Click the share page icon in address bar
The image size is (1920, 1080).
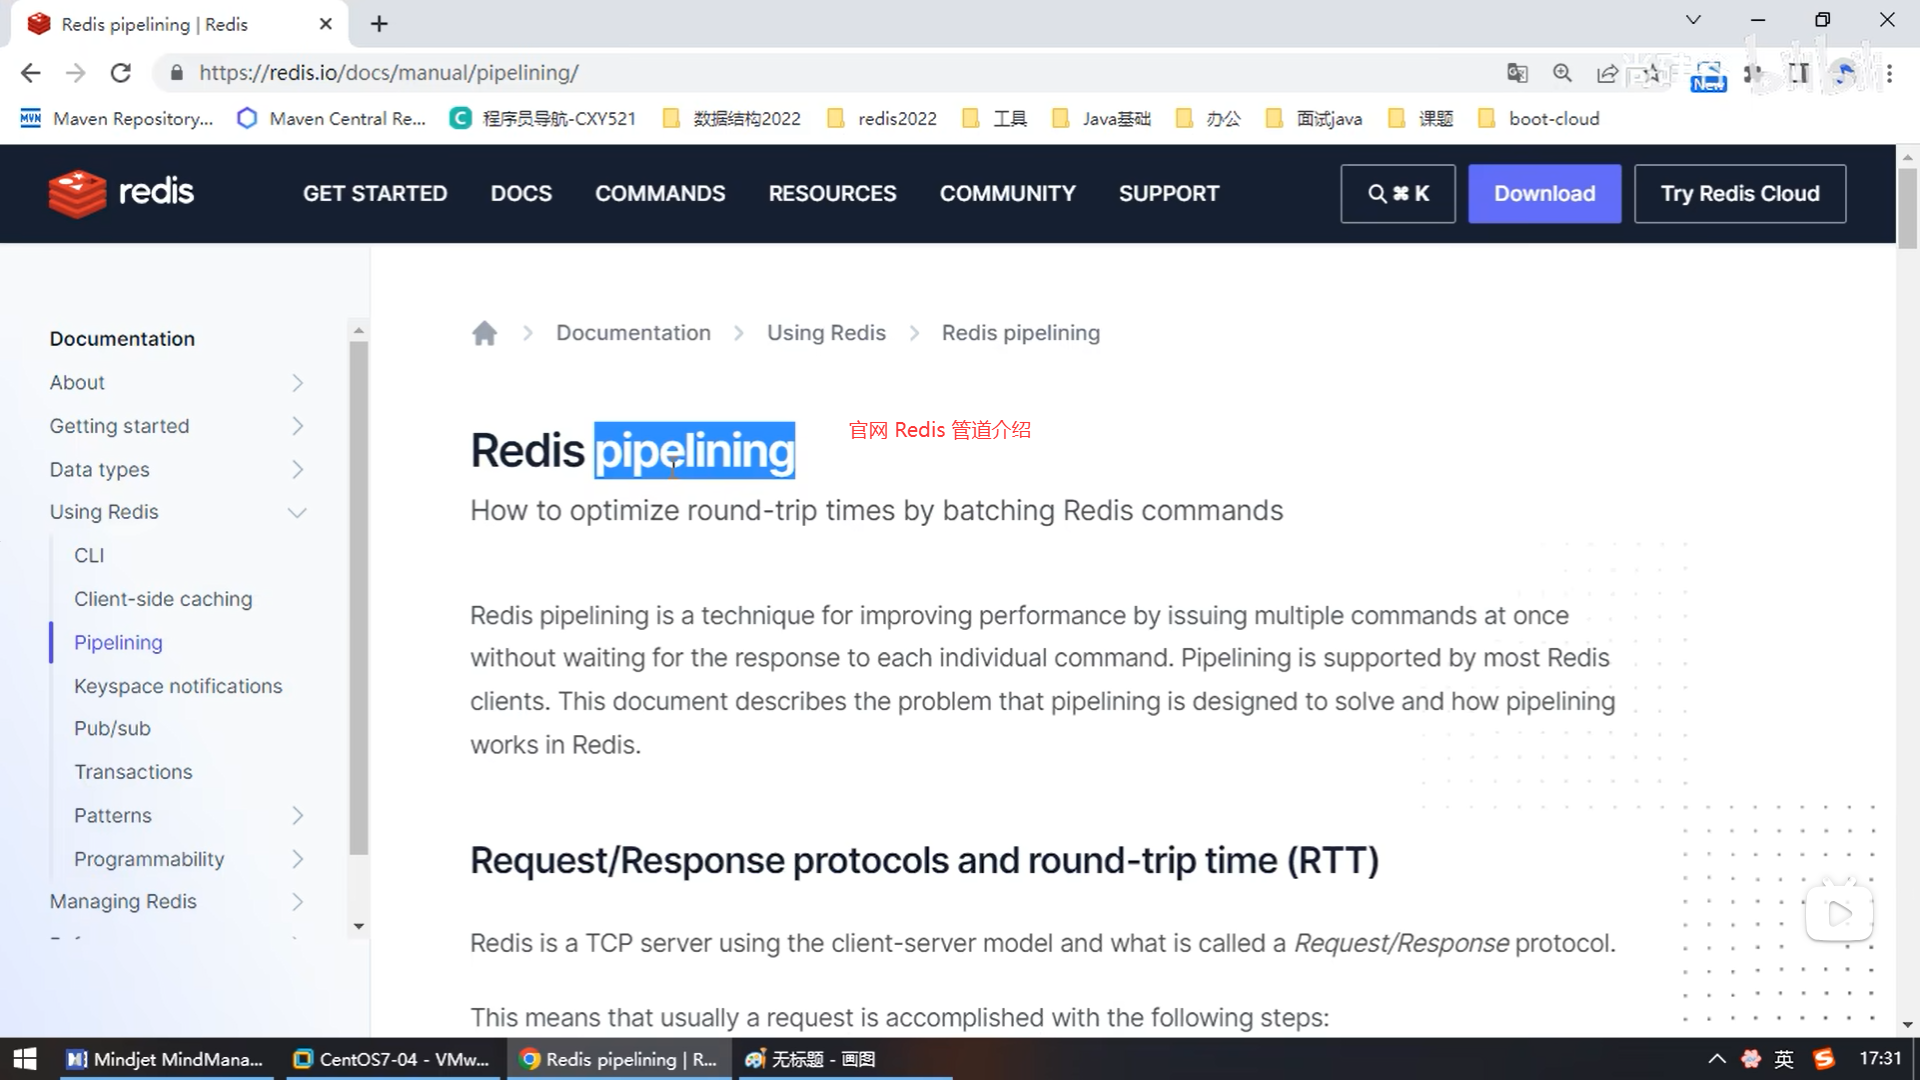tap(1607, 73)
